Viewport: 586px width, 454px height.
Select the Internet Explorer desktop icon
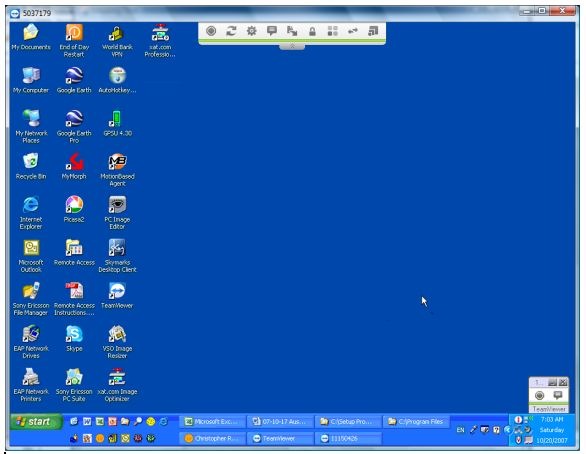[x=31, y=213]
